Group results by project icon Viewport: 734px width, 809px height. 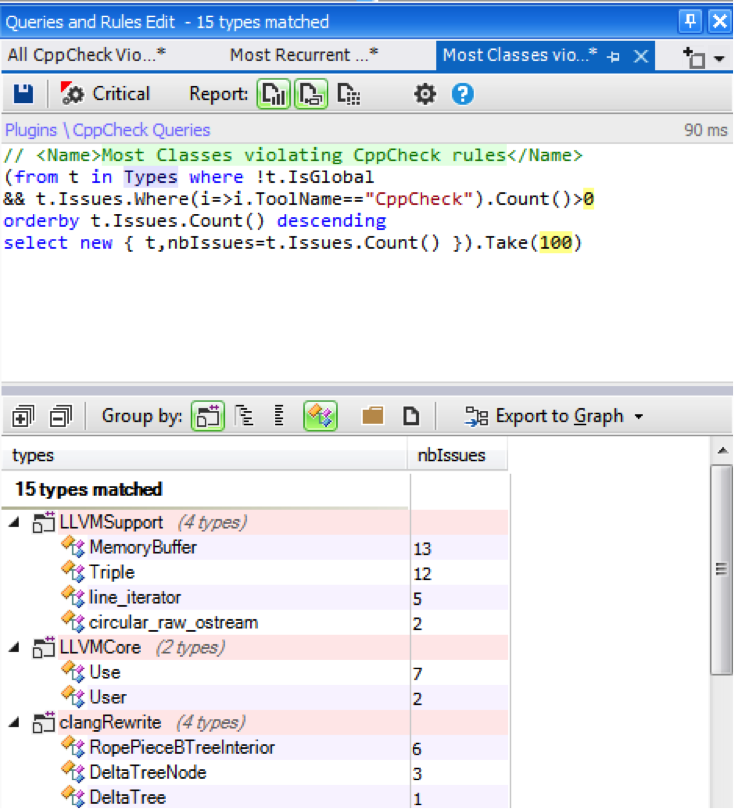[x=208, y=416]
